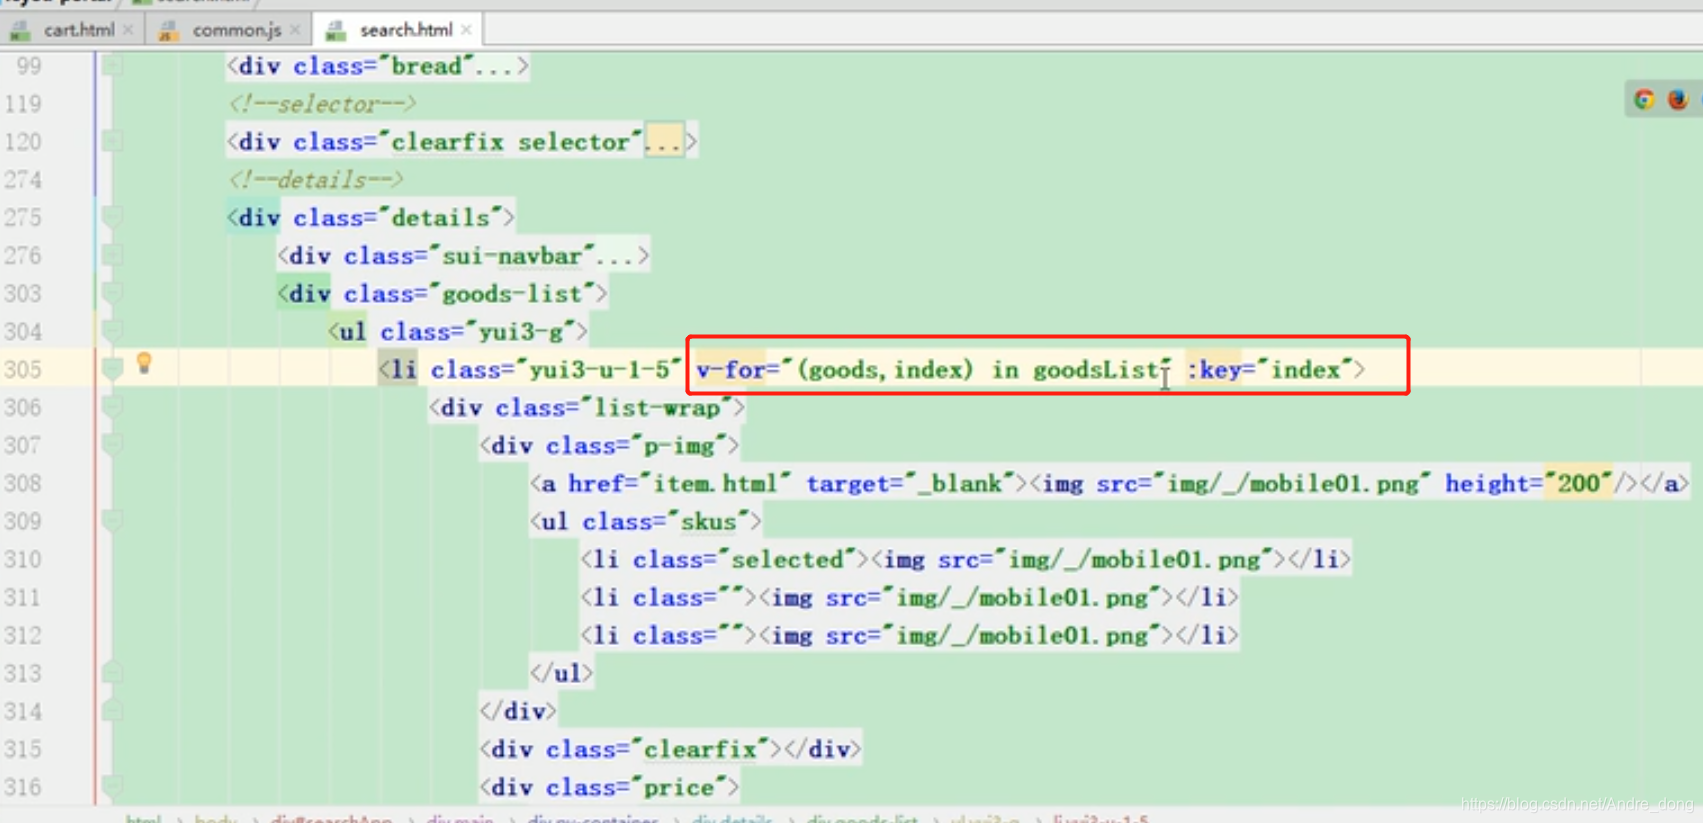Switch to the common.js tab

(x=236, y=30)
